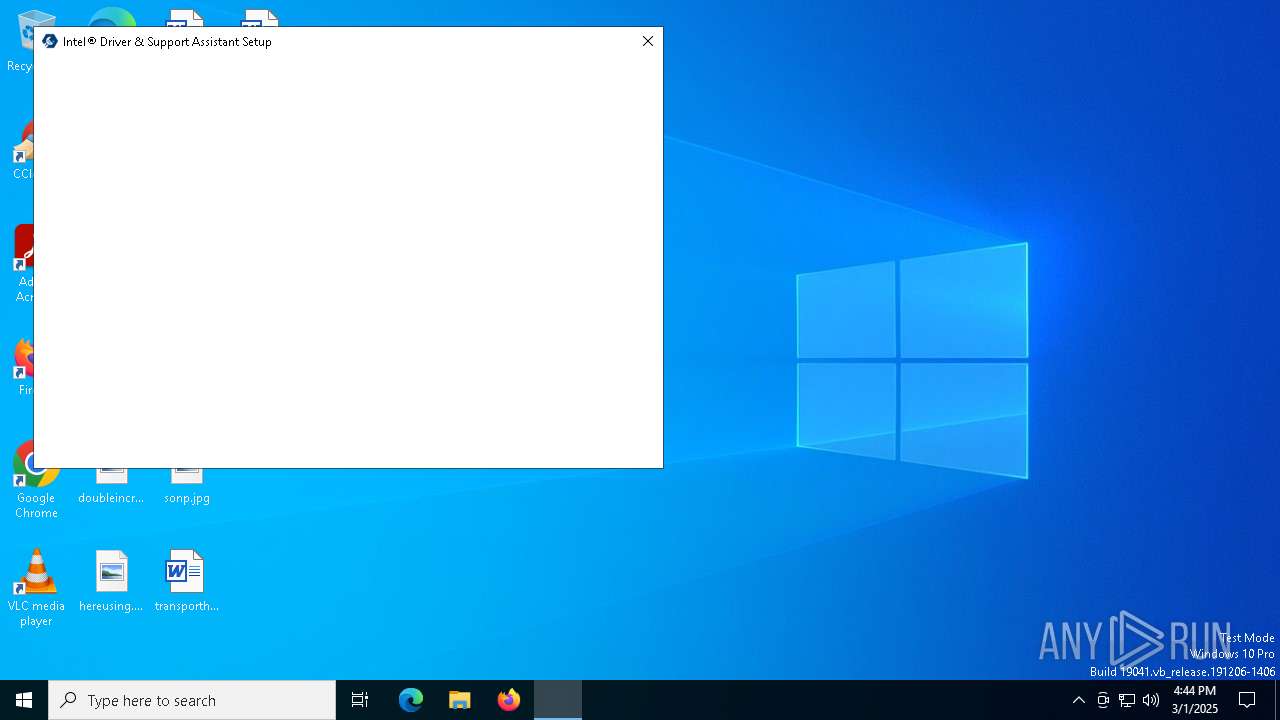Click the Intel Setup title bar icon
This screenshot has width=1280, height=720.
pyautogui.click(x=50, y=41)
